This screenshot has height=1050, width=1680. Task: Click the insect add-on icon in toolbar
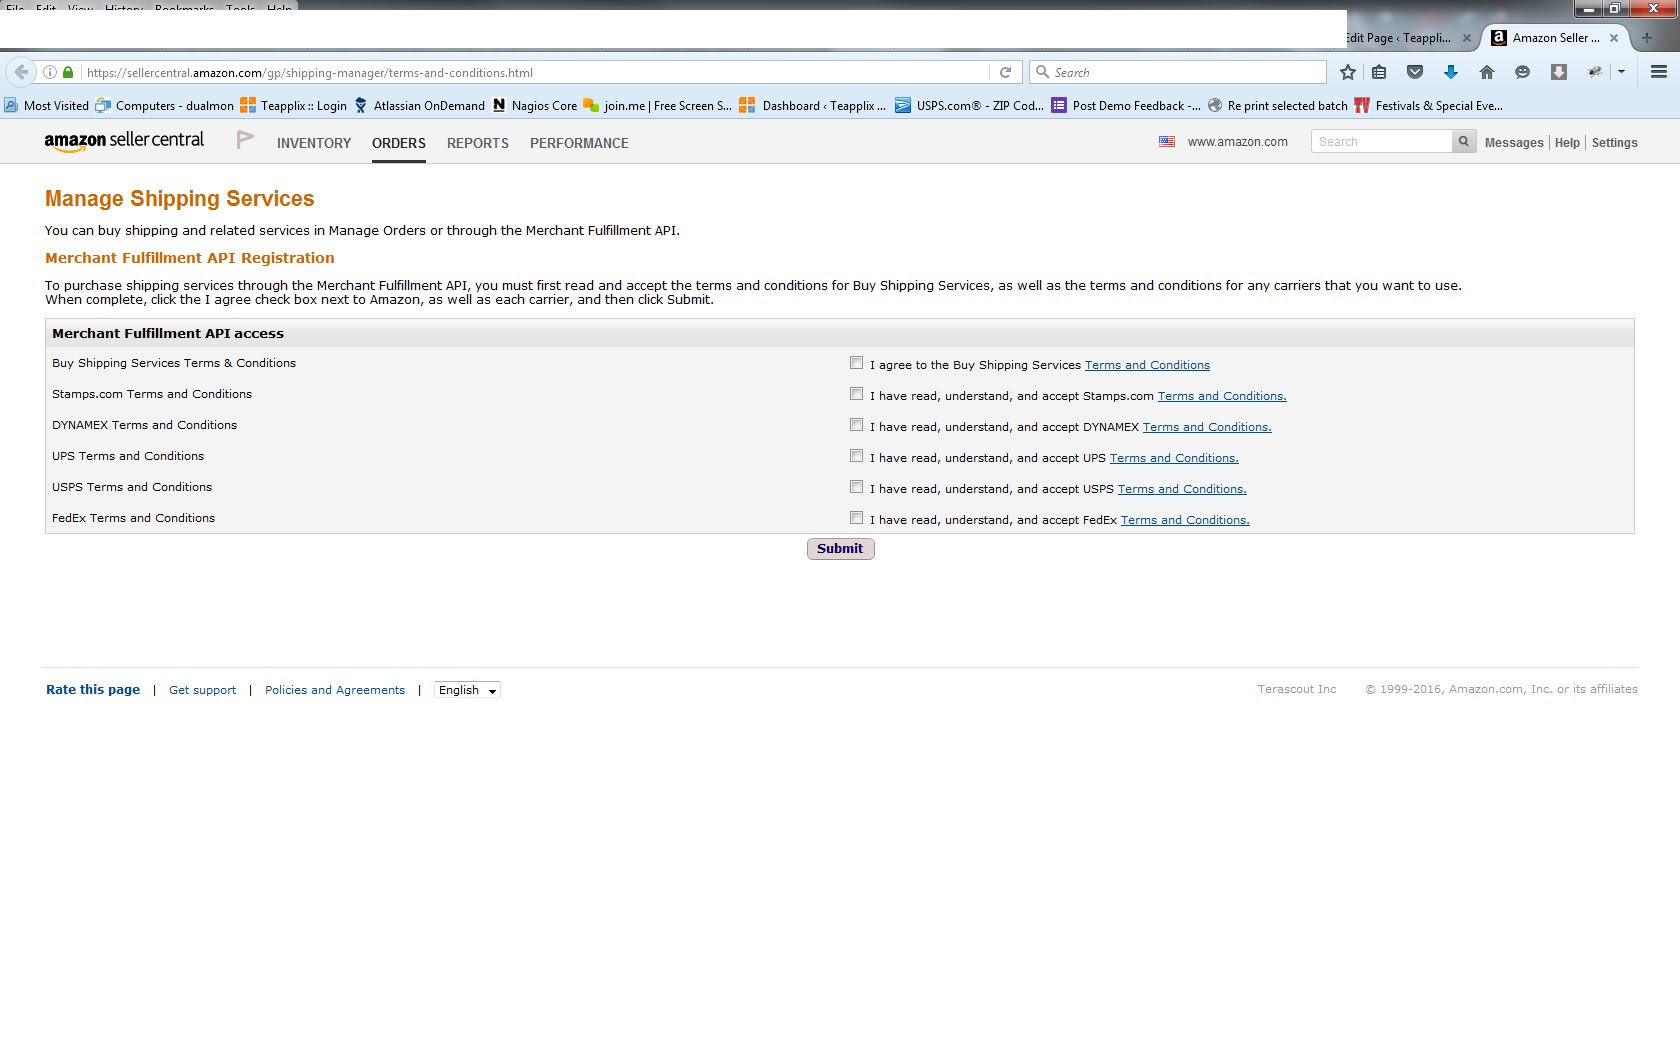point(1595,72)
